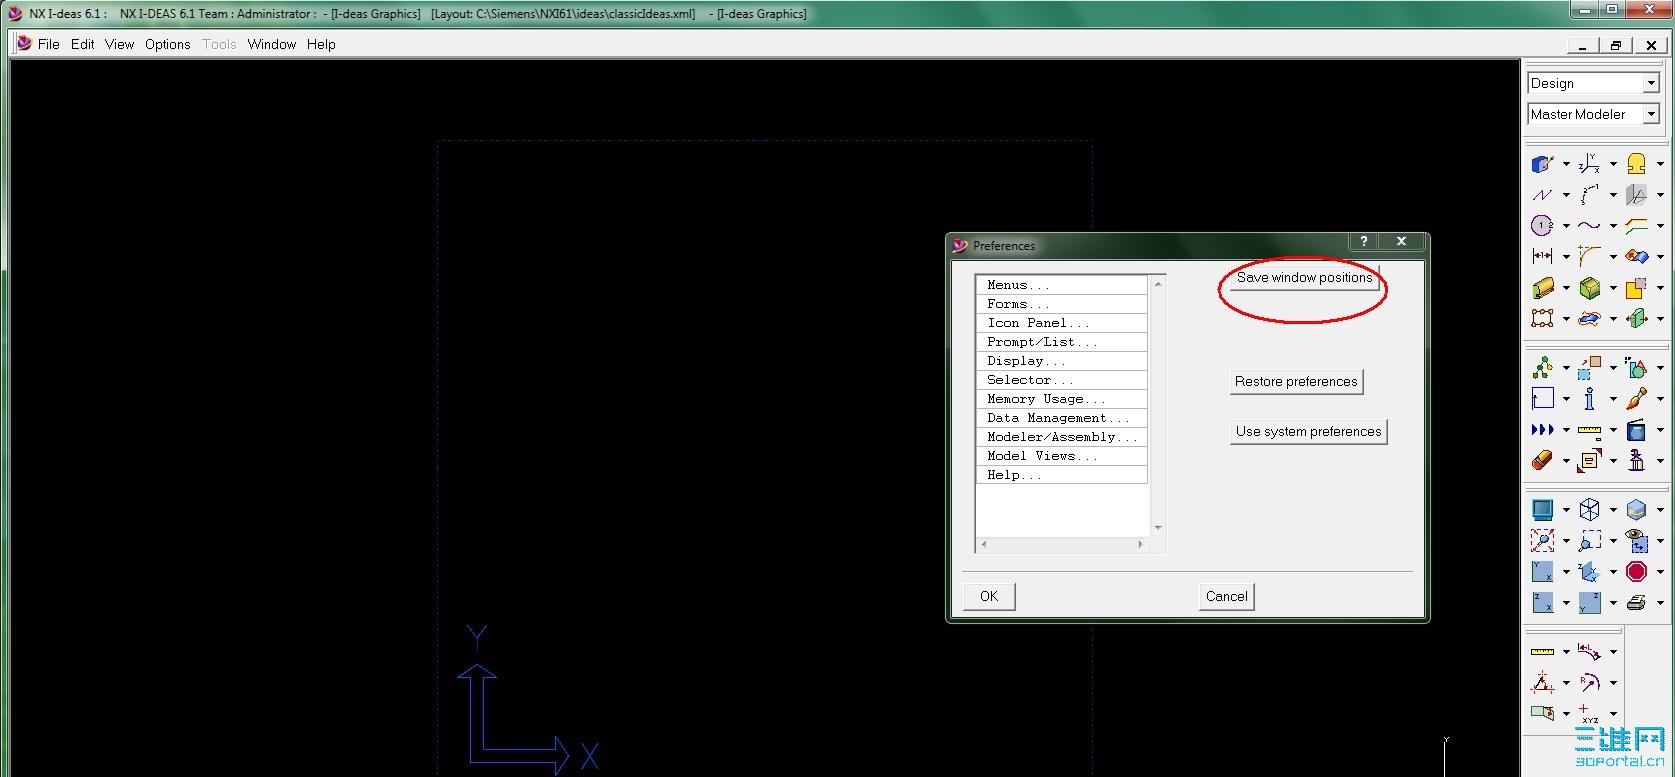Select the numbered points curve tool

point(1589,195)
